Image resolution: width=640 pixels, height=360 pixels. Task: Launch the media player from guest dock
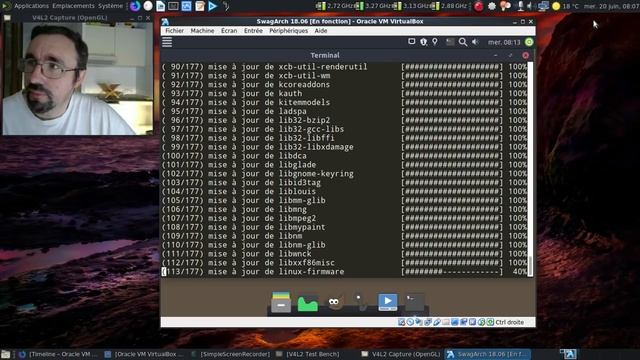(387, 302)
